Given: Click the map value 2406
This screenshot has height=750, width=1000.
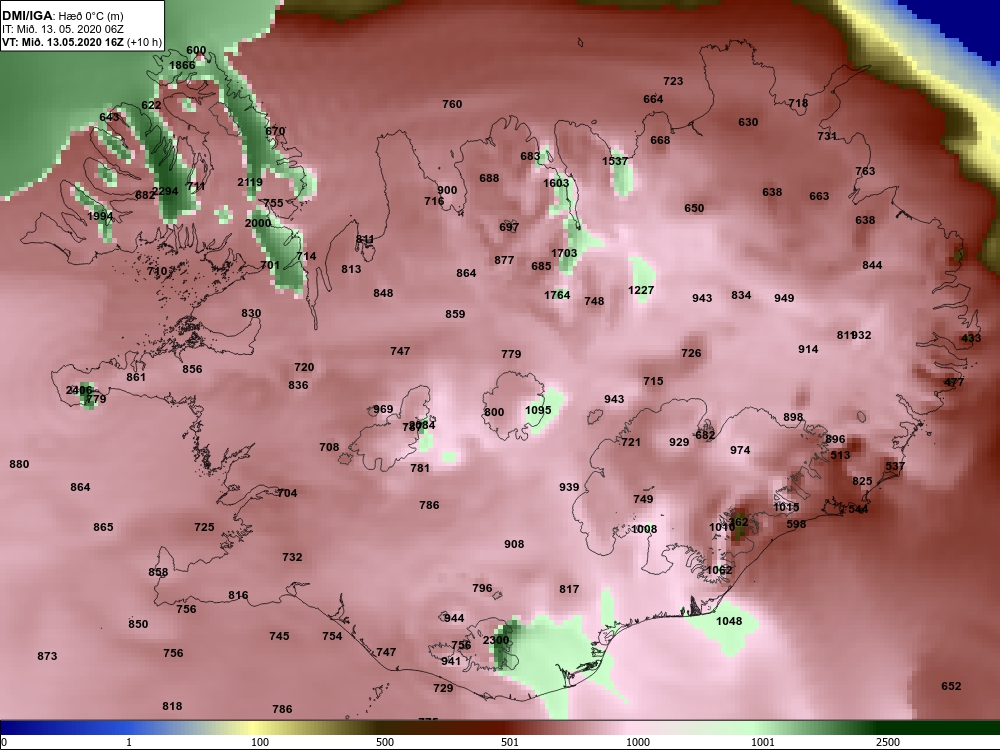Looking at the screenshot, I should pyautogui.click(x=79, y=390).
